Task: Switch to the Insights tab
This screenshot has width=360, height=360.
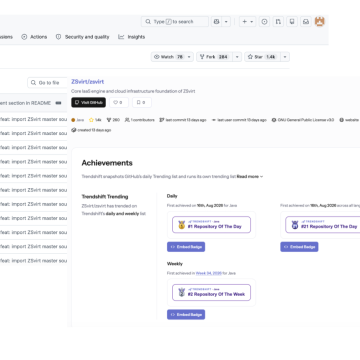Action: point(132,37)
